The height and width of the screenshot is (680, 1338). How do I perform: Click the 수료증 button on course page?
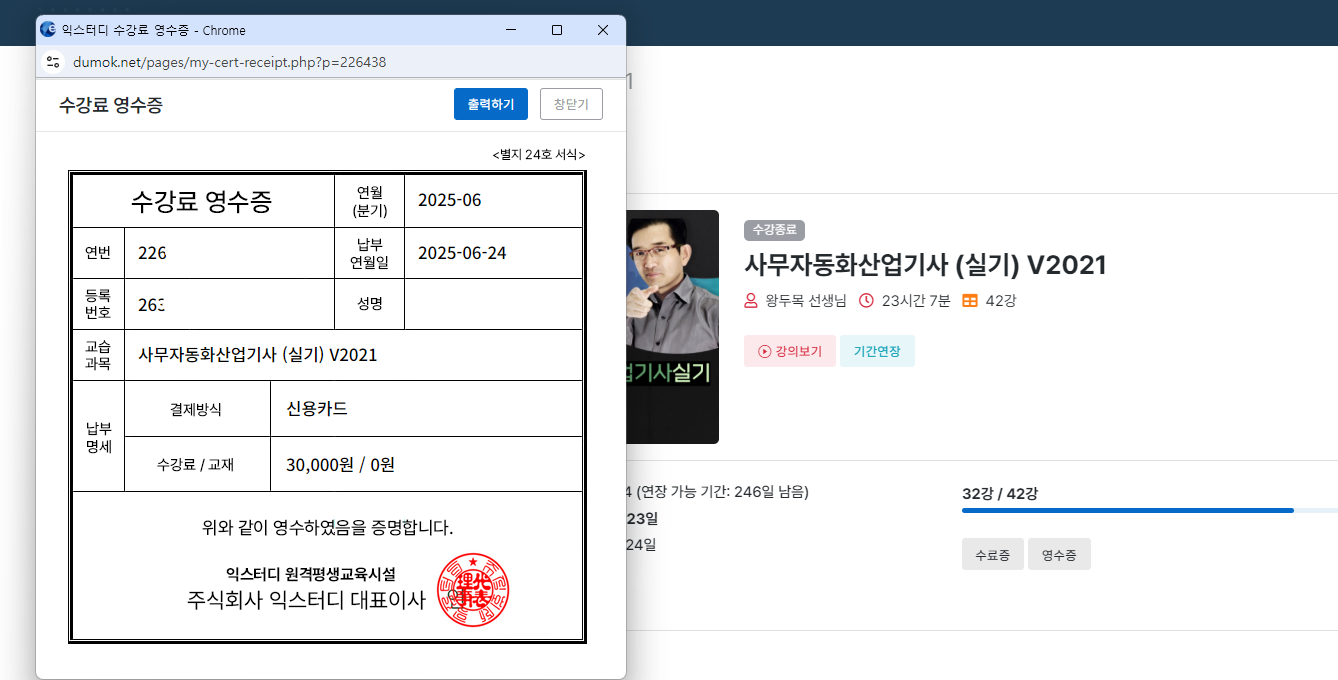(992, 554)
